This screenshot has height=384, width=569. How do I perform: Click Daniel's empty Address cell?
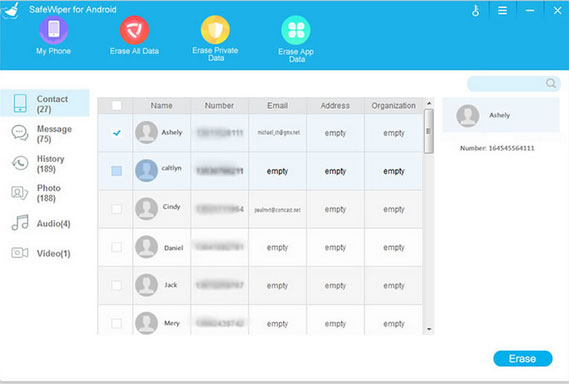click(335, 247)
